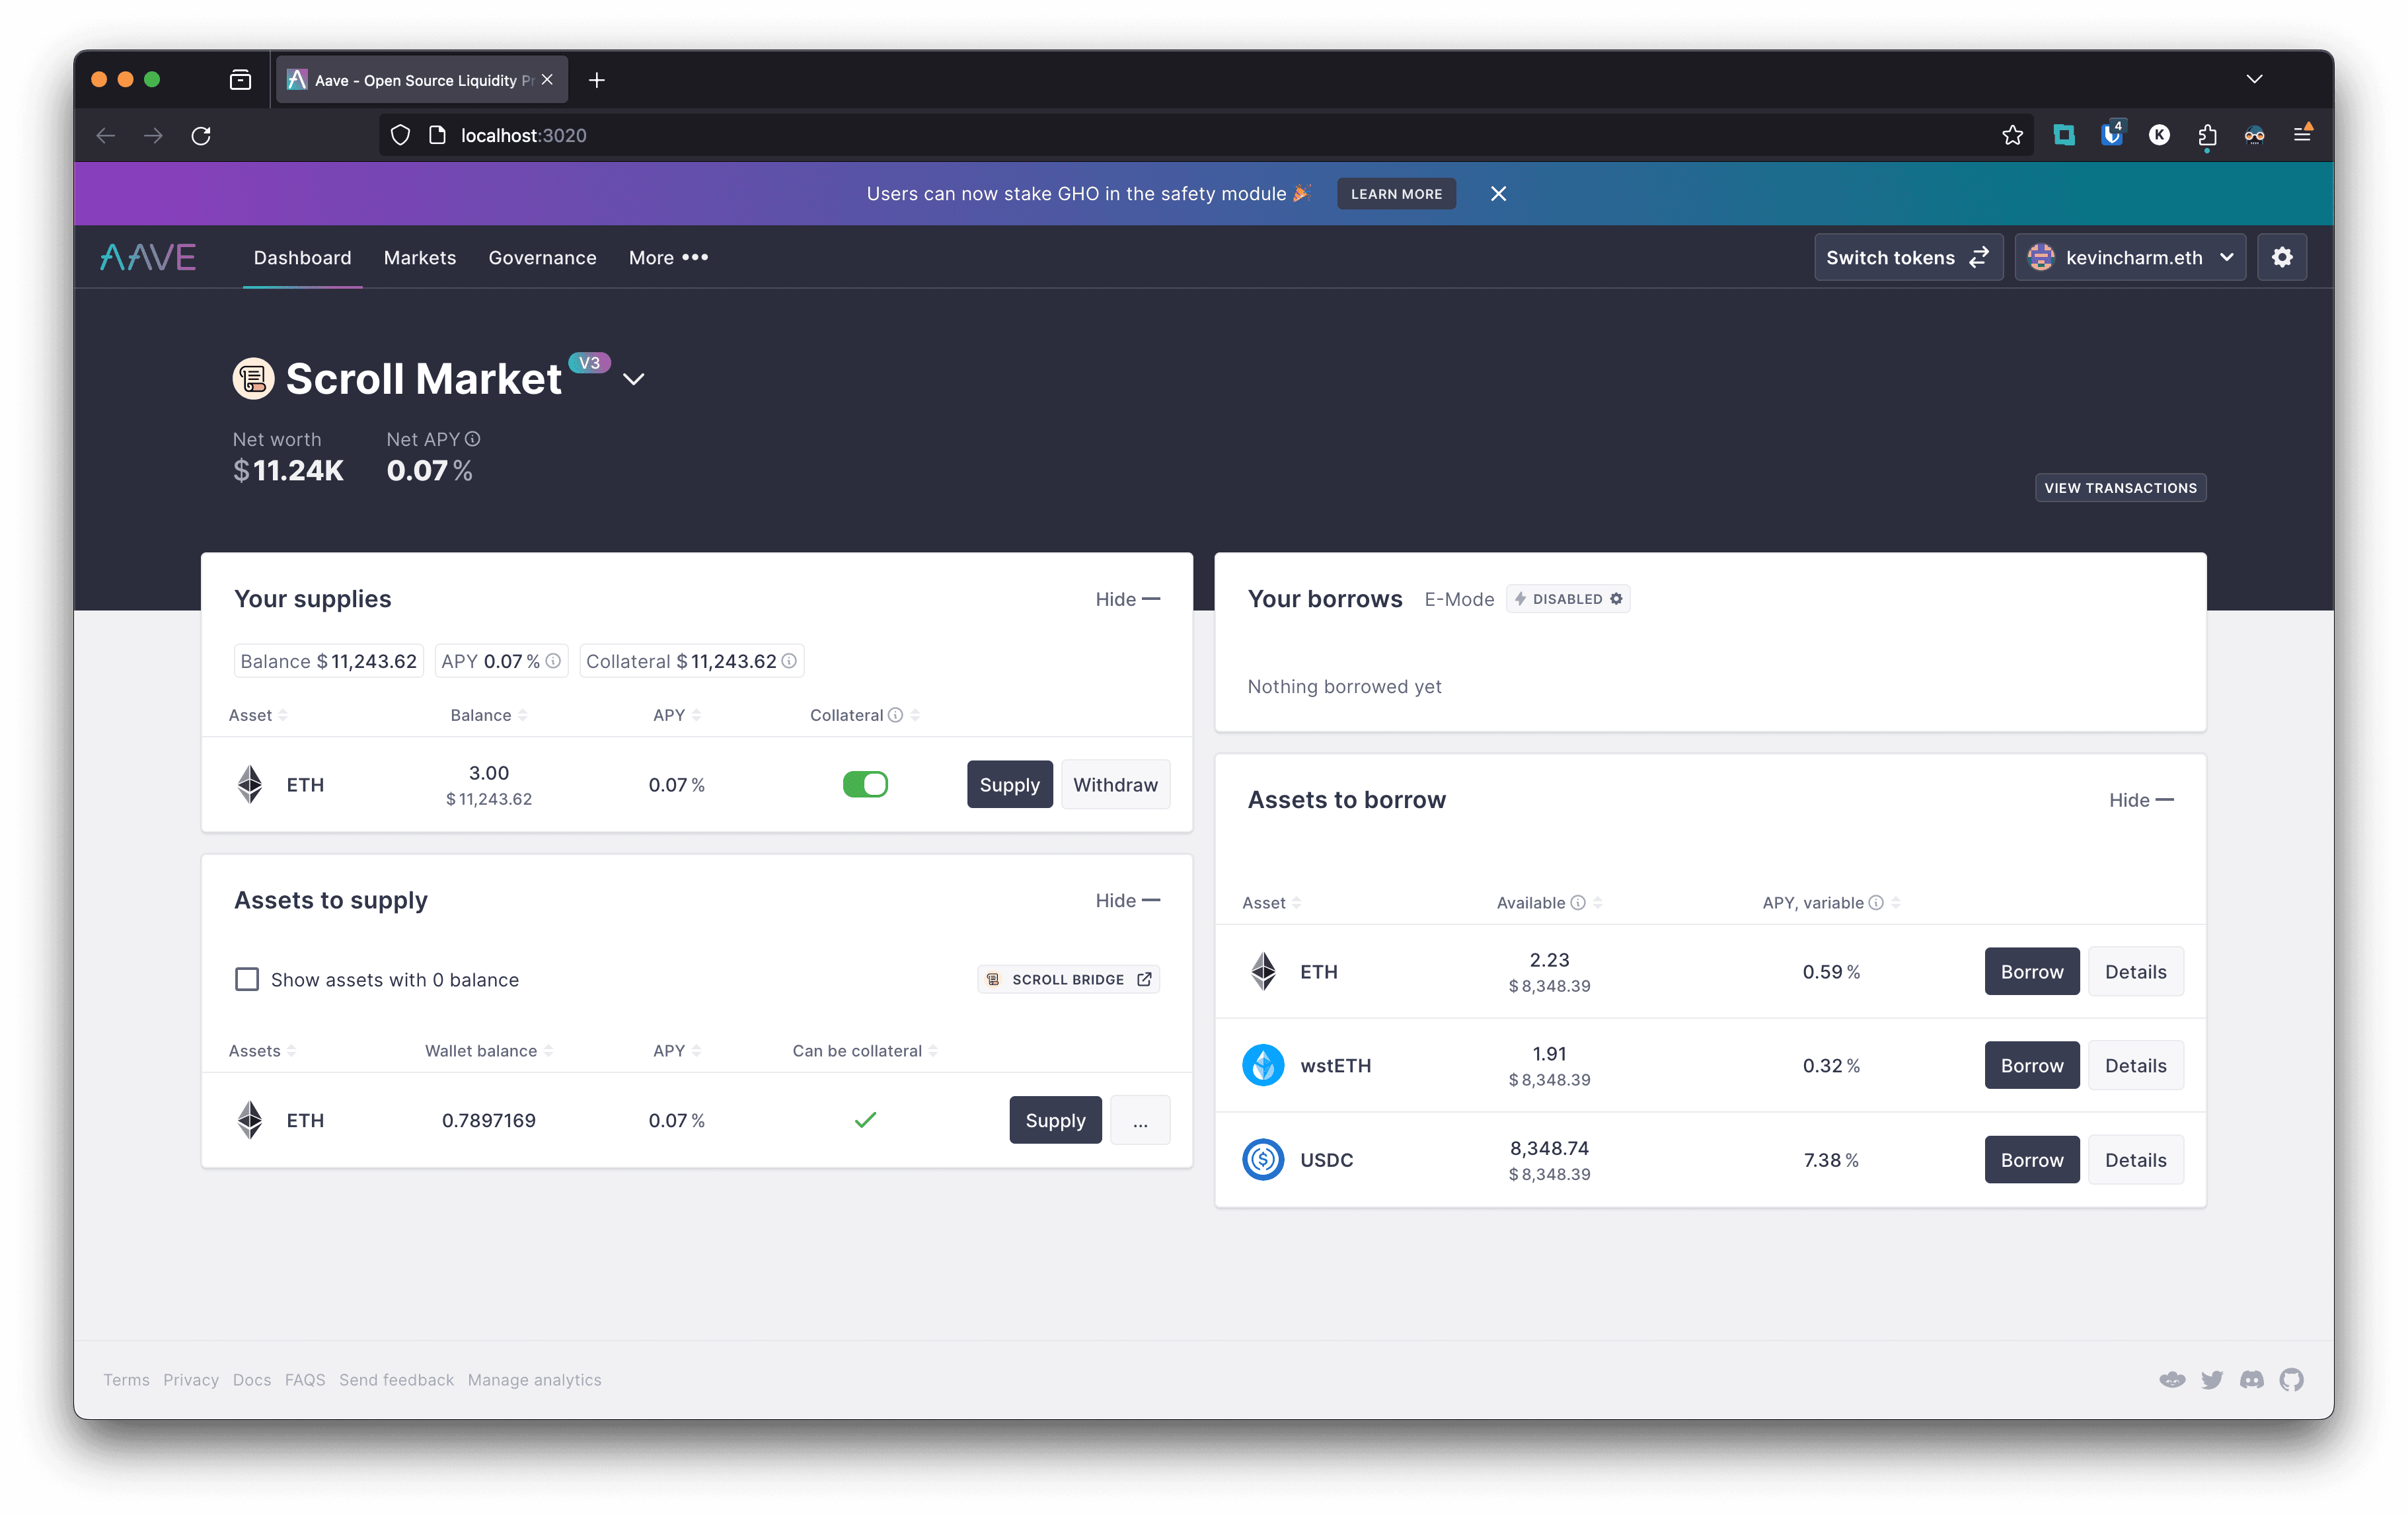Open the Manage analytics footer link
This screenshot has height=1517, width=2408.
click(534, 1380)
